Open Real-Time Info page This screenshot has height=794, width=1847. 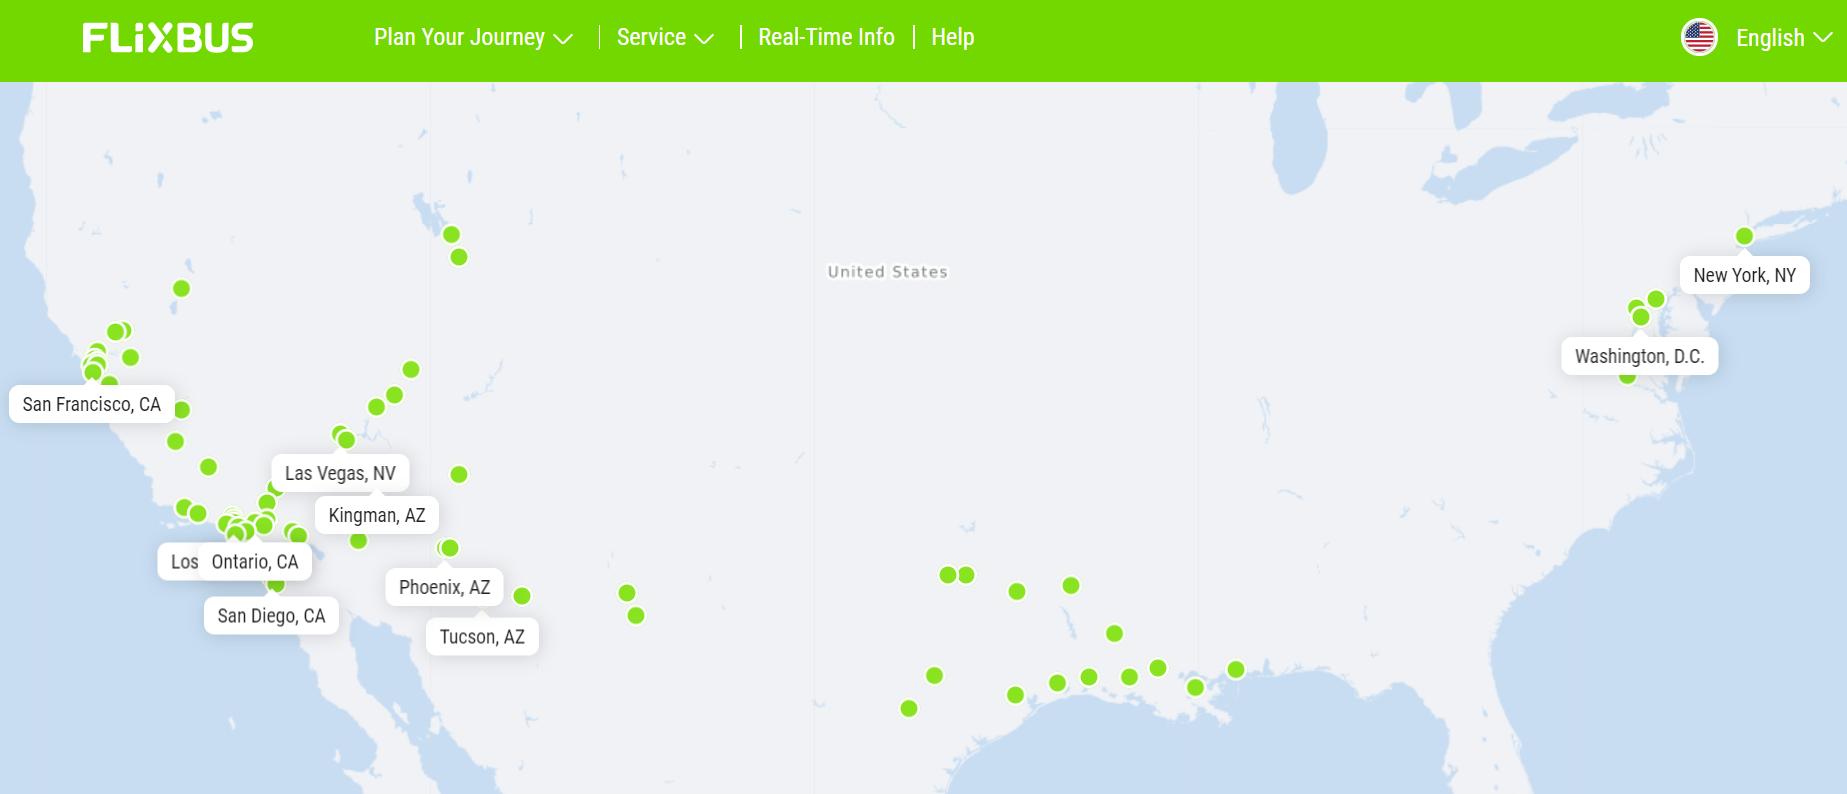(x=826, y=38)
